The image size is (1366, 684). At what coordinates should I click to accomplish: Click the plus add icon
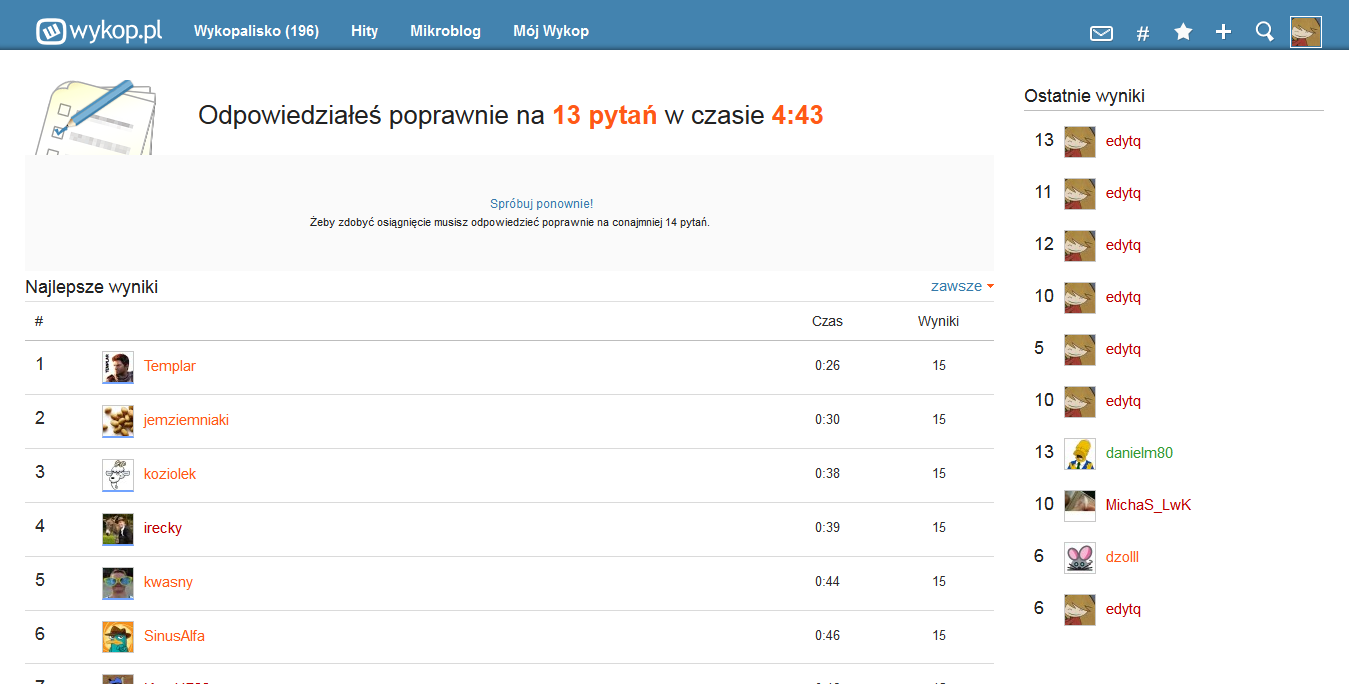click(1223, 32)
